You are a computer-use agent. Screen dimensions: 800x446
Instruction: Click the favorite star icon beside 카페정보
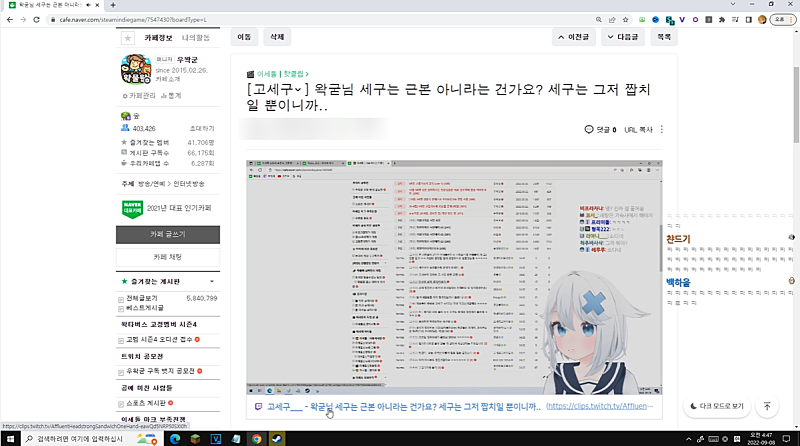coord(127,37)
